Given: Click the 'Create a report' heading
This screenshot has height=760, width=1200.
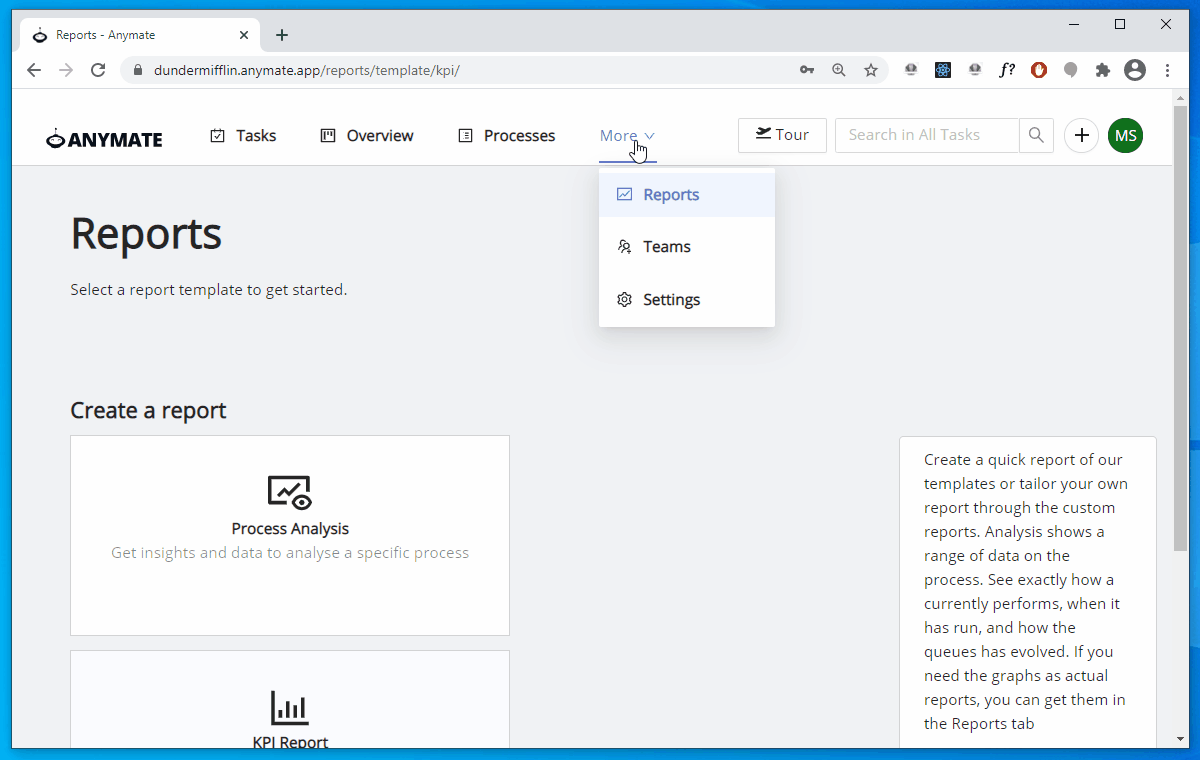Looking at the screenshot, I should point(148,410).
